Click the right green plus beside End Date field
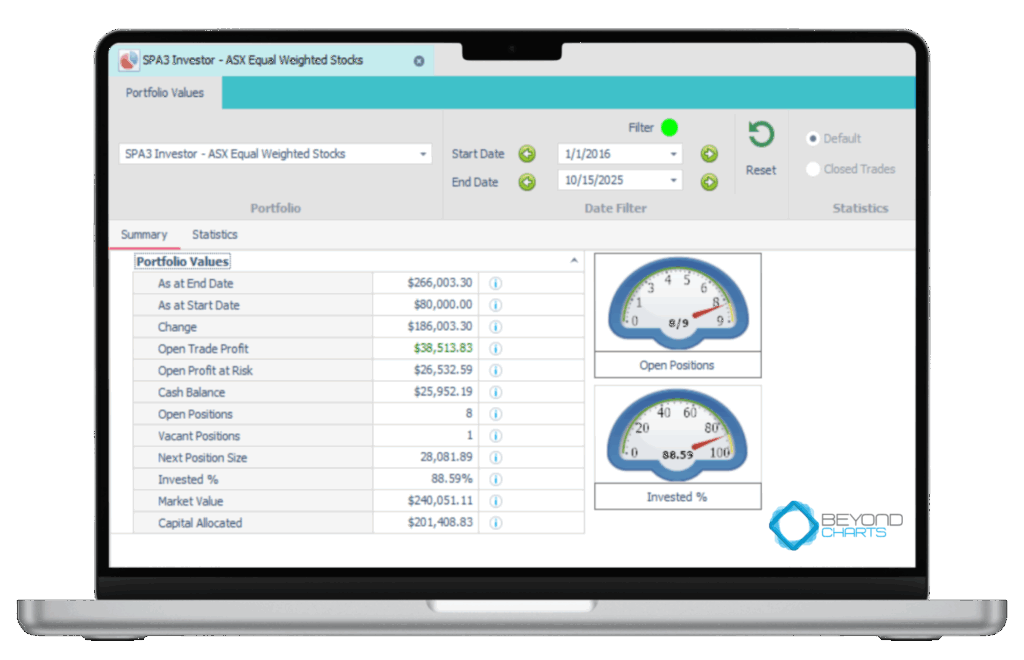This screenshot has height=660, width=1024. 709,182
